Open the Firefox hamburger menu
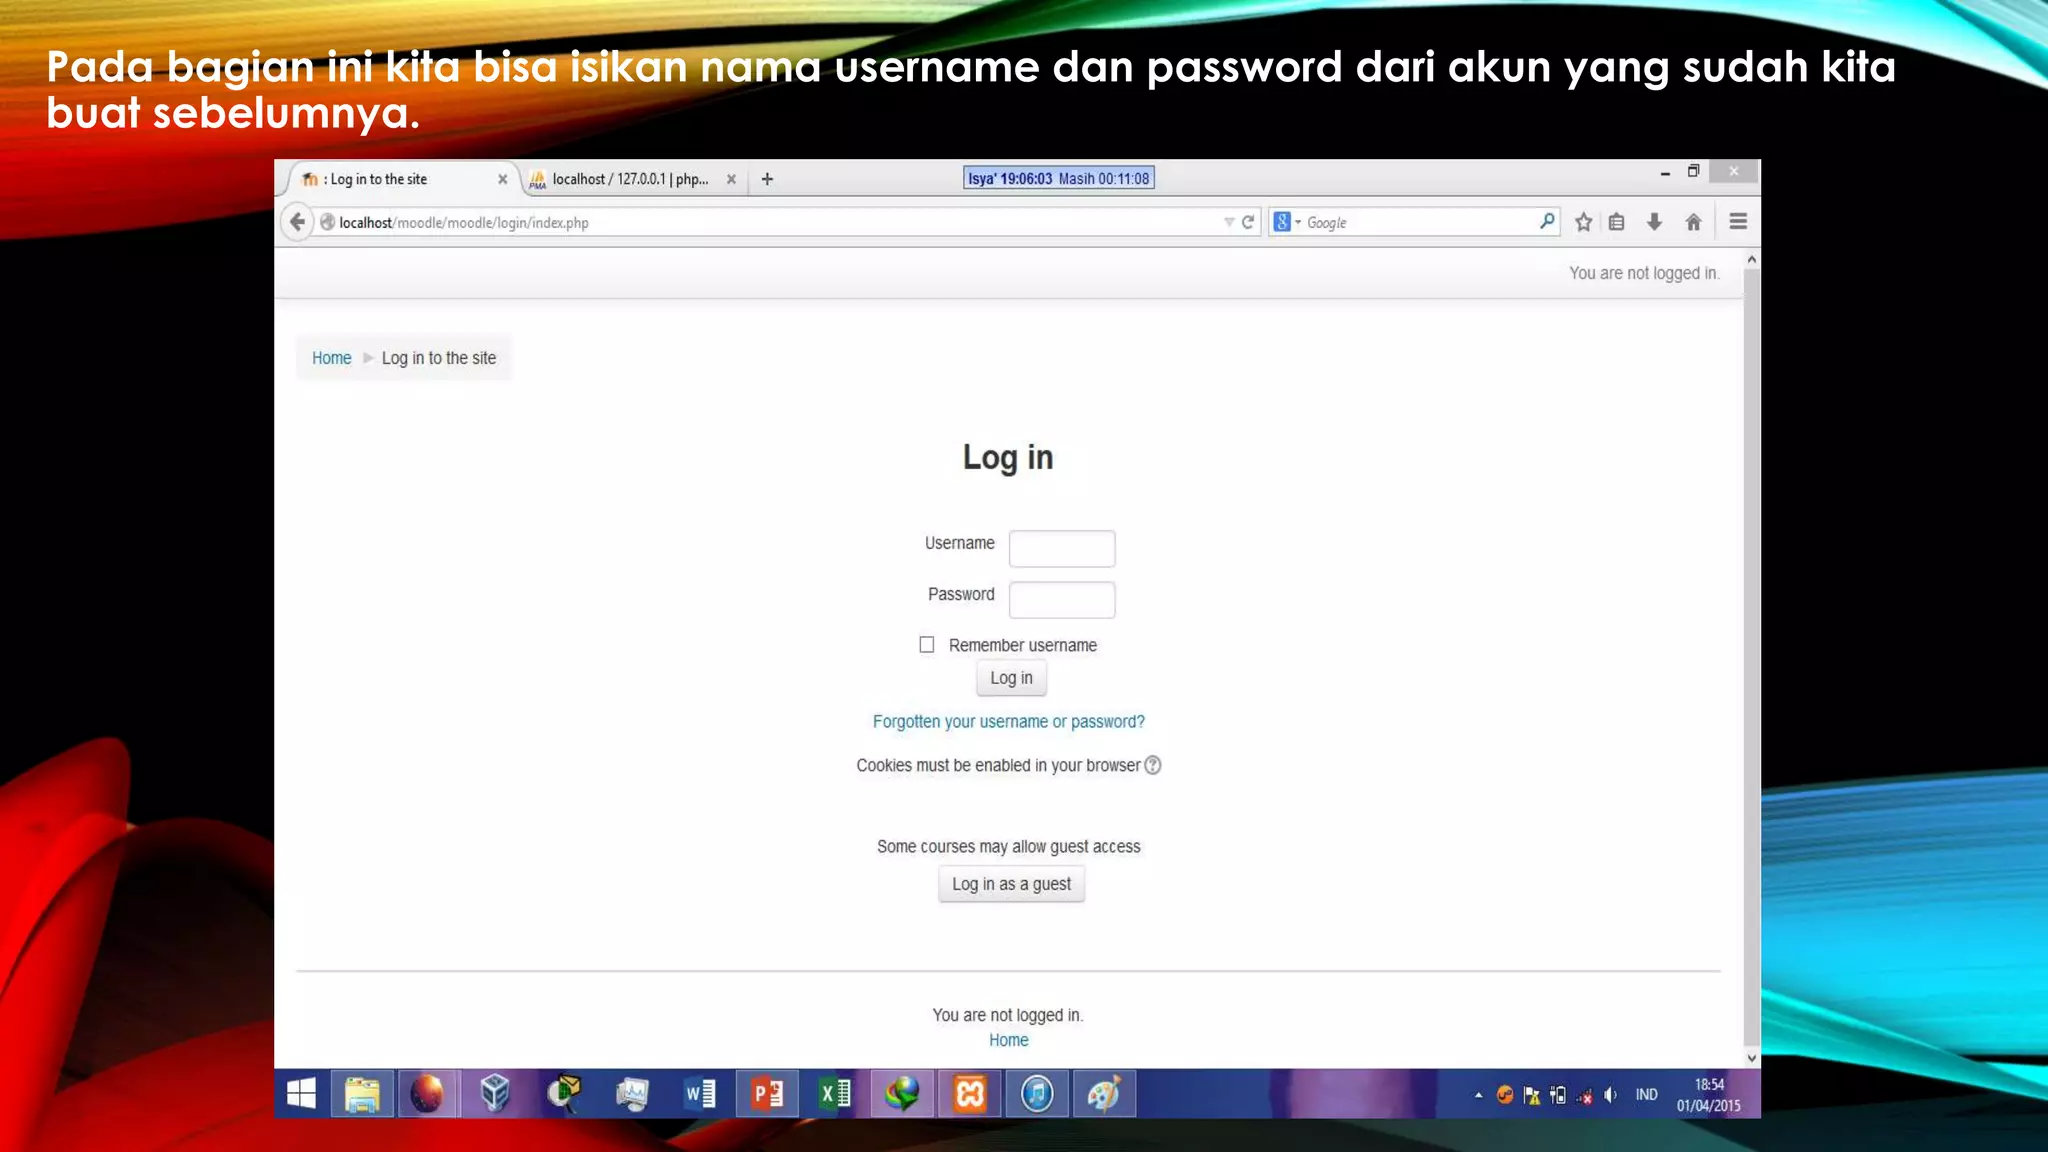2048x1152 pixels. [1738, 222]
